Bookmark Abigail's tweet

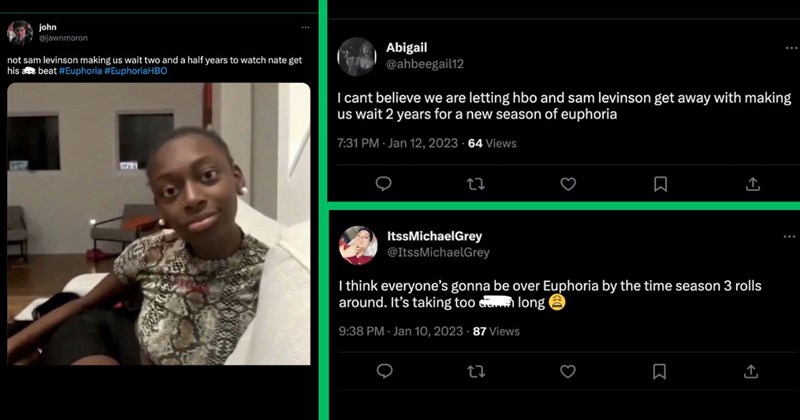[660, 184]
